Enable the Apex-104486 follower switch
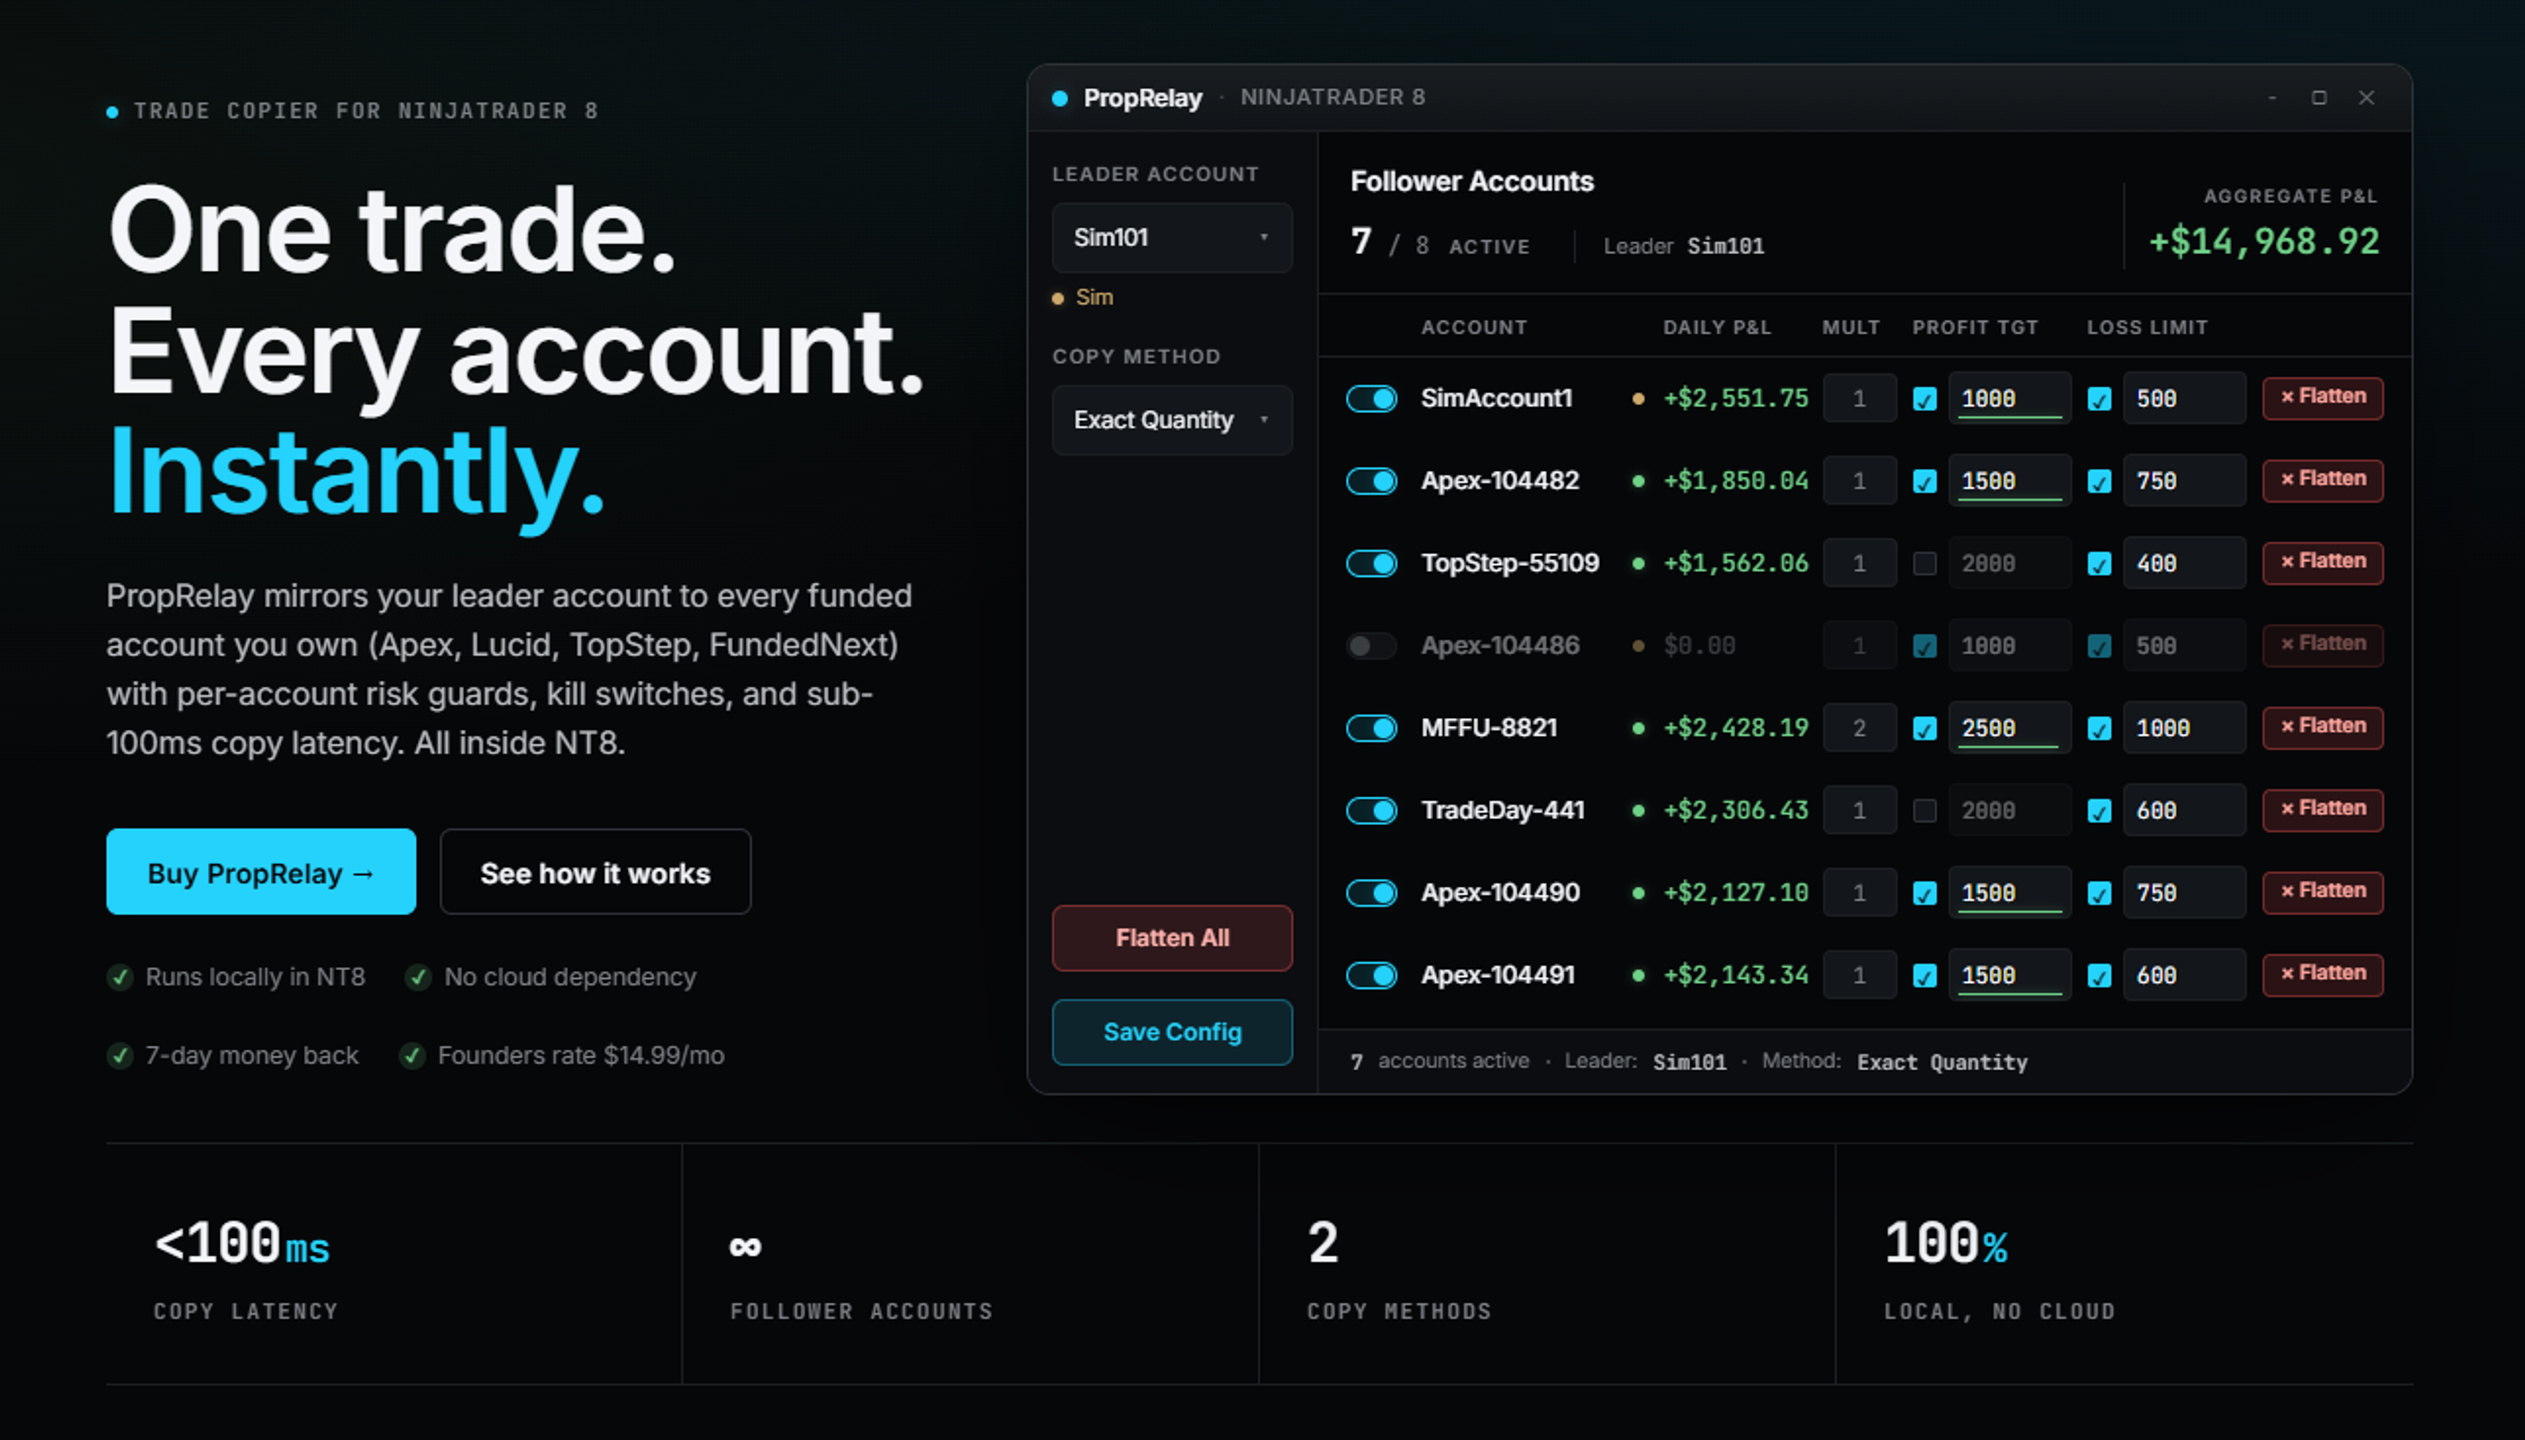2525x1440 pixels. pos(1371,646)
